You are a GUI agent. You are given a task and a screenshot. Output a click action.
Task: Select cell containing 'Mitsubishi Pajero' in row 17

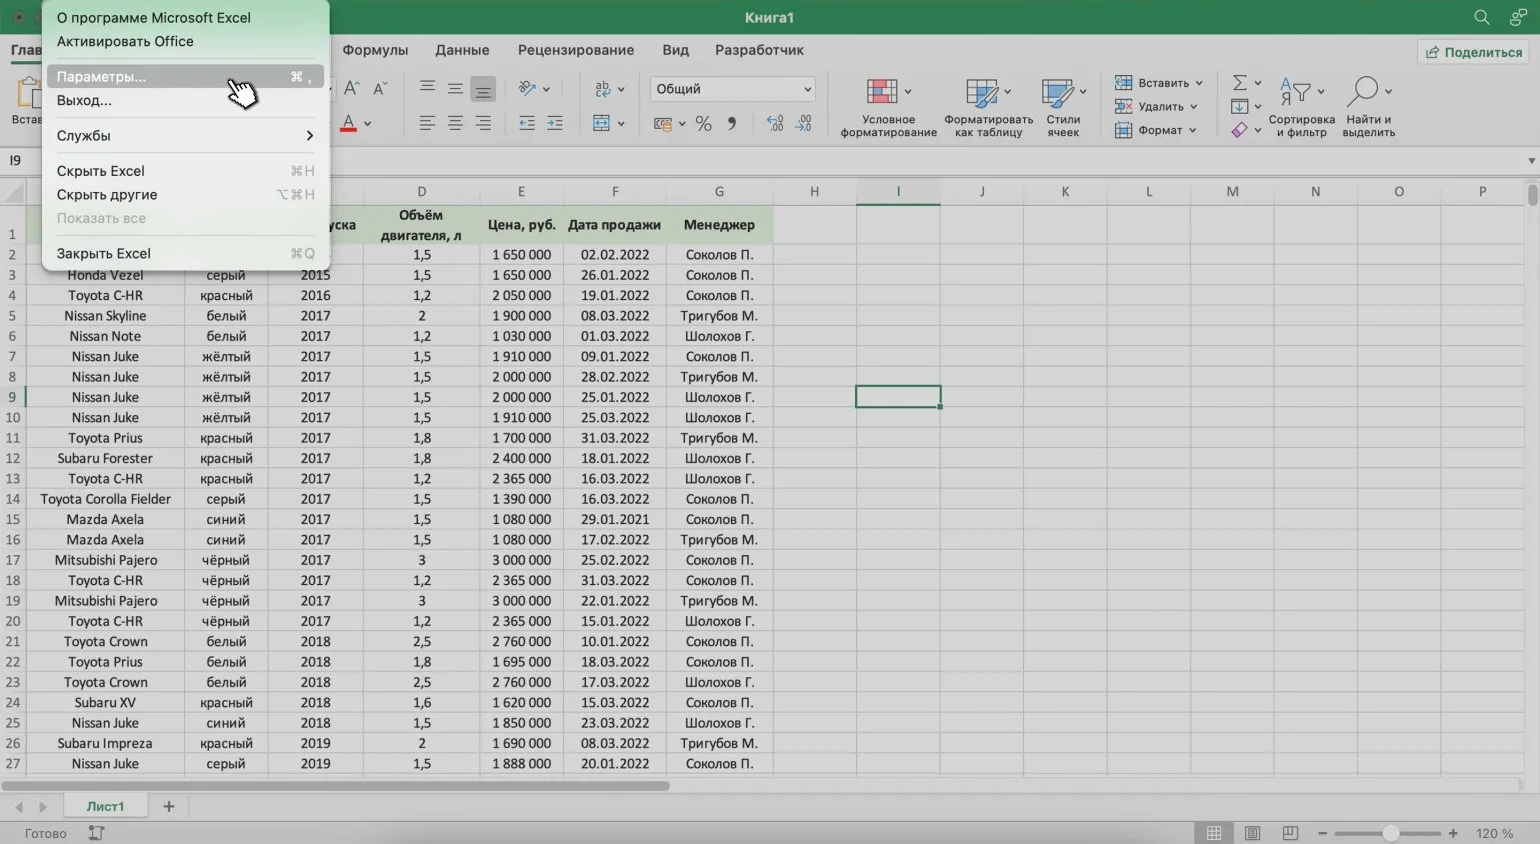point(106,560)
